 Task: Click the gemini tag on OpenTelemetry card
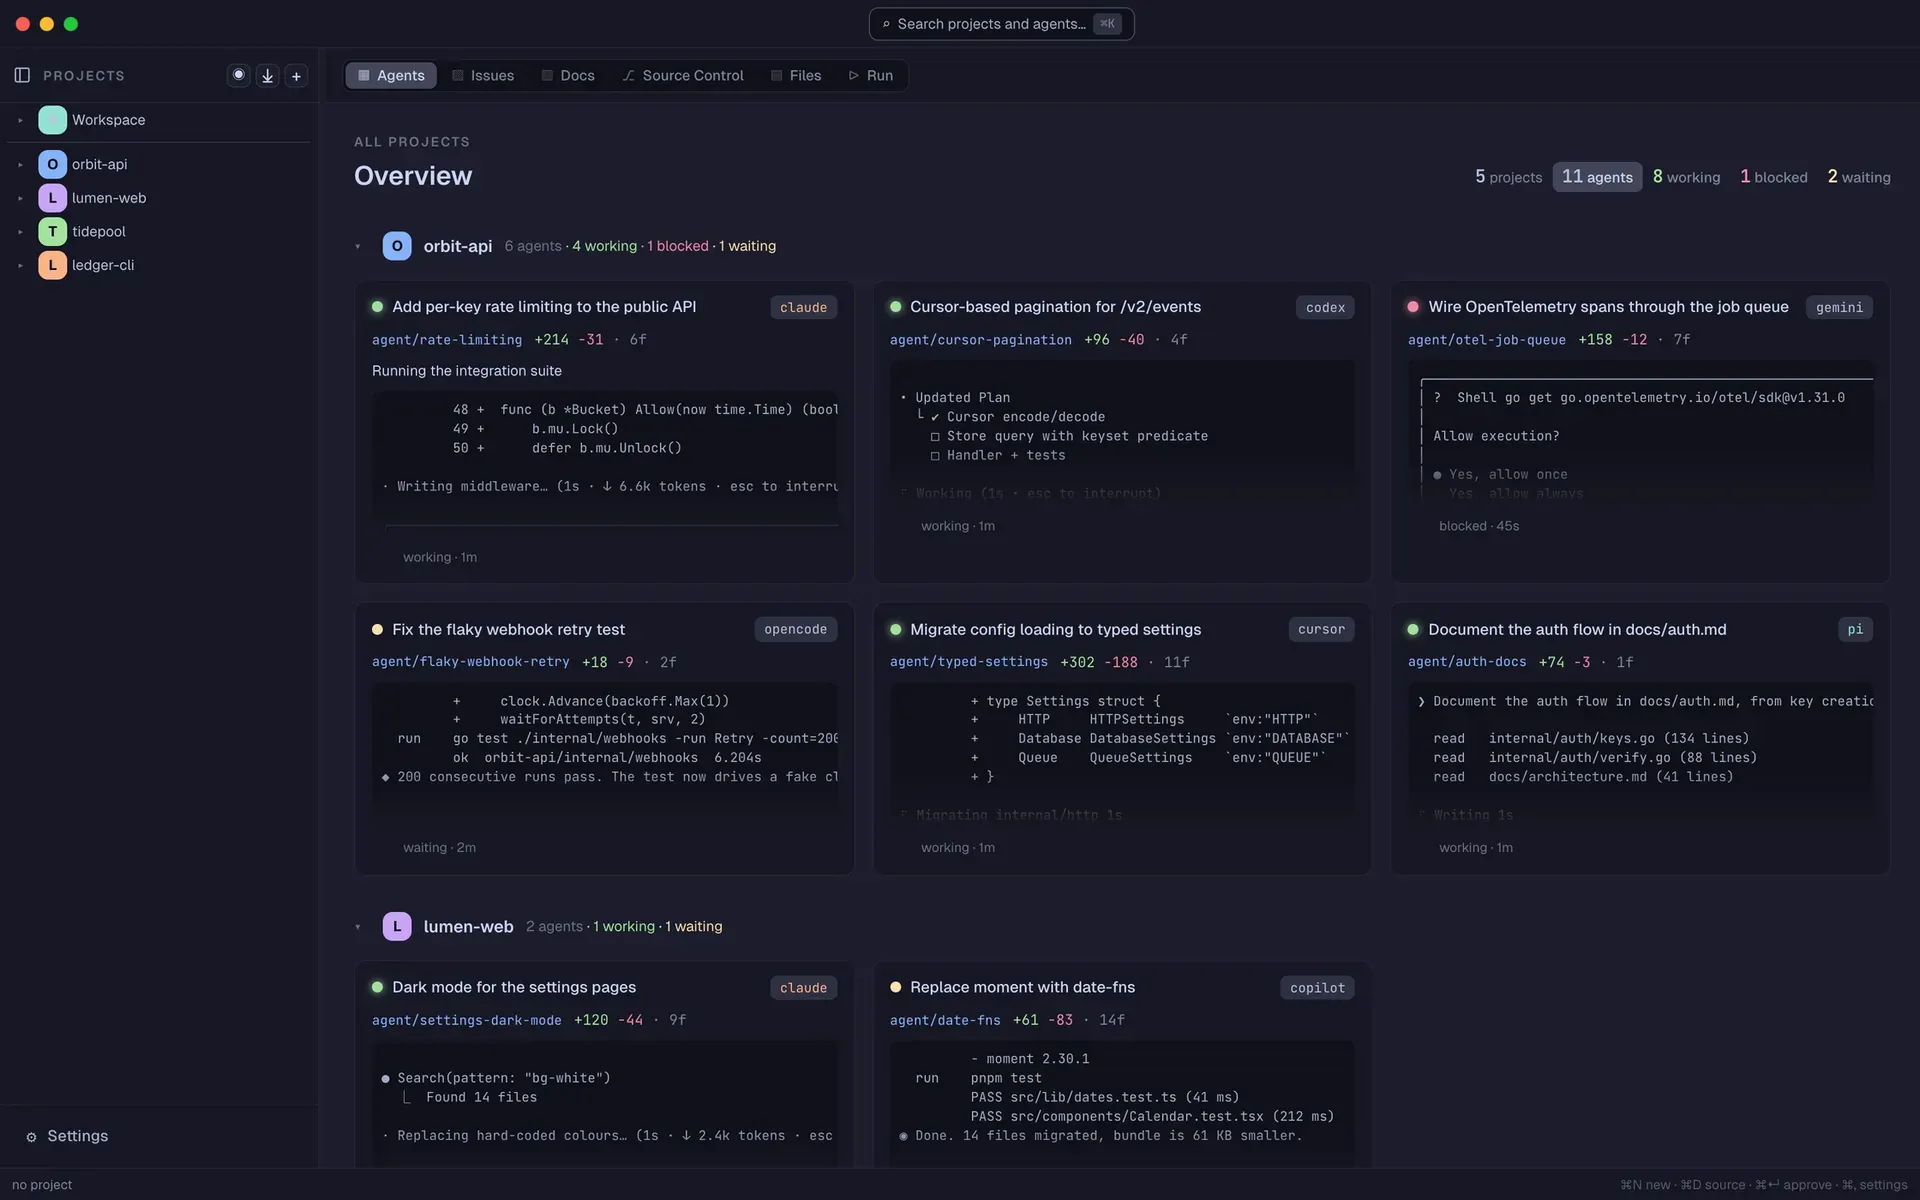[1839, 307]
